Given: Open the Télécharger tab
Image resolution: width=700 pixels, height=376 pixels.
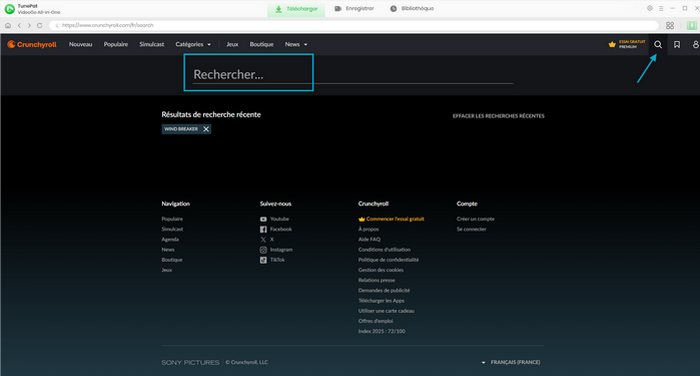Looking at the screenshot, I should click(x=296, y=9).
